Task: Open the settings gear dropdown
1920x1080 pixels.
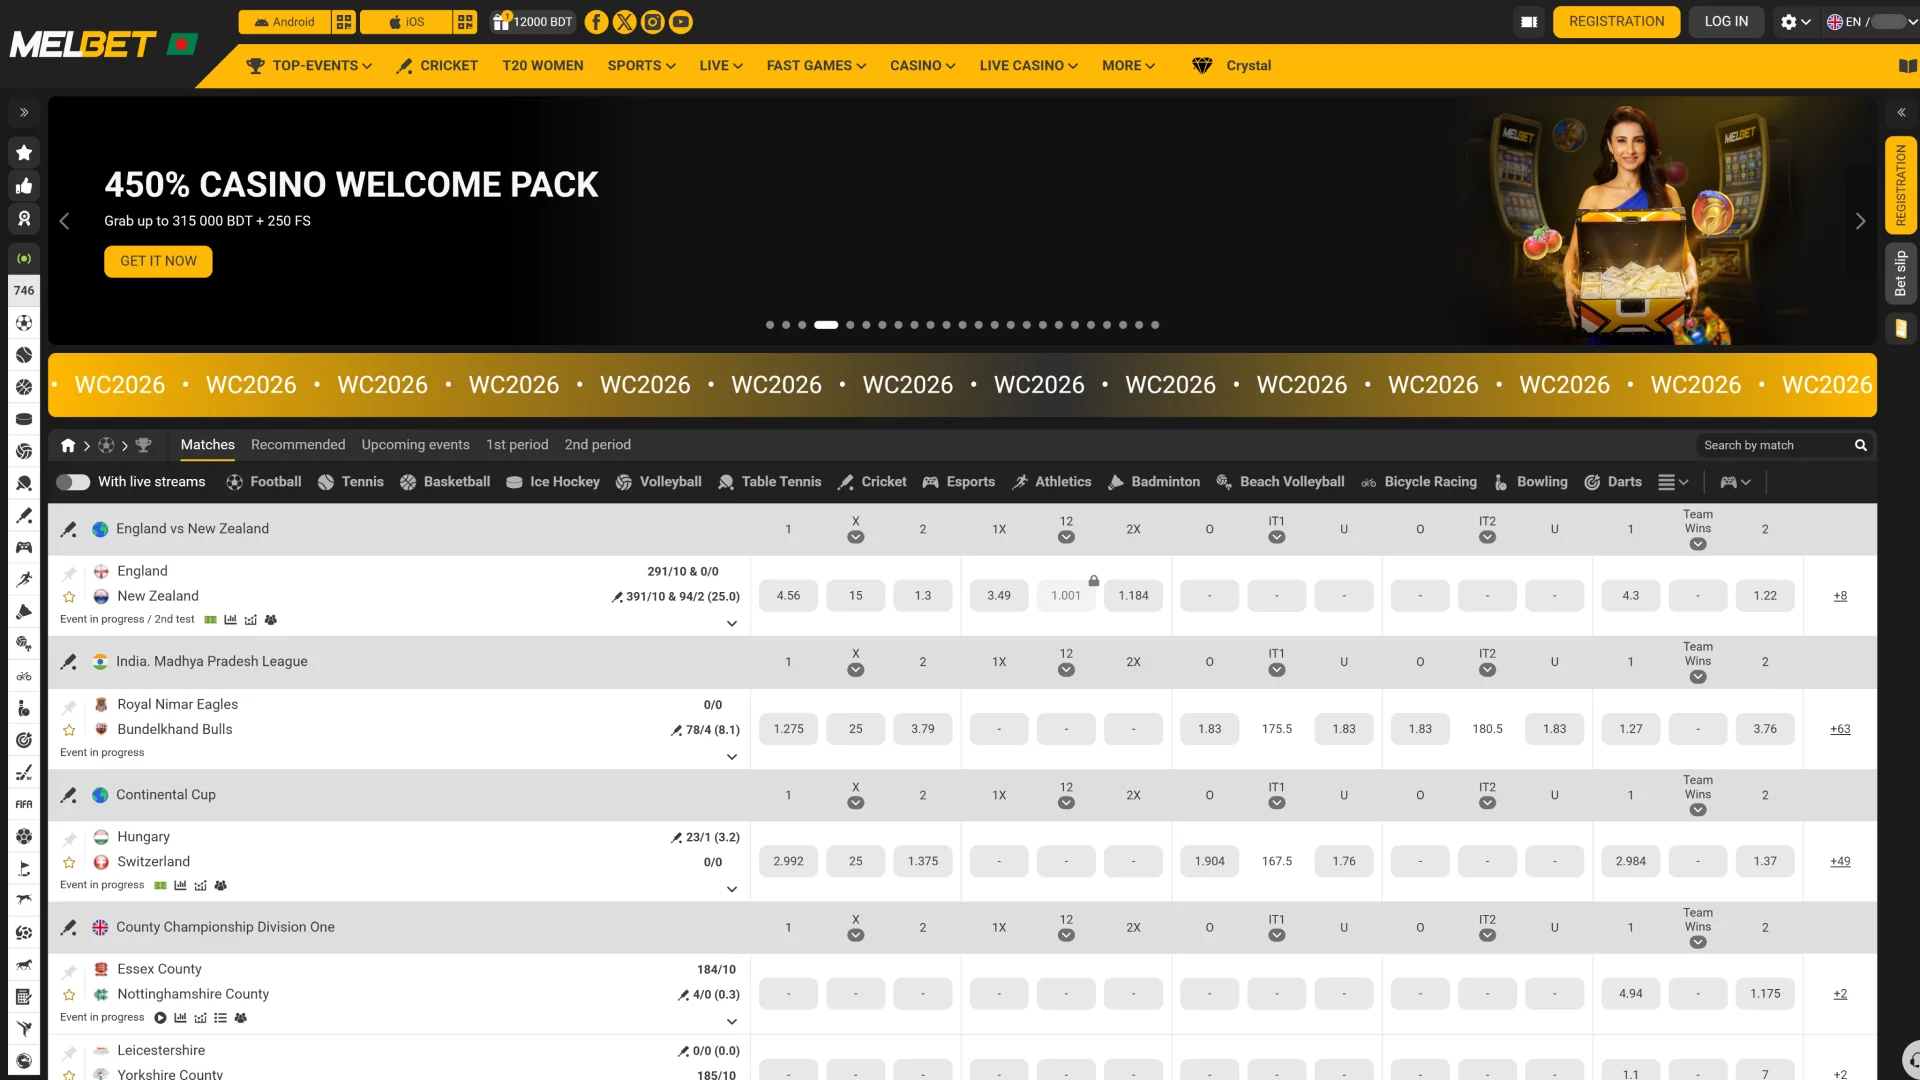Action: (x=1796, y=22)
